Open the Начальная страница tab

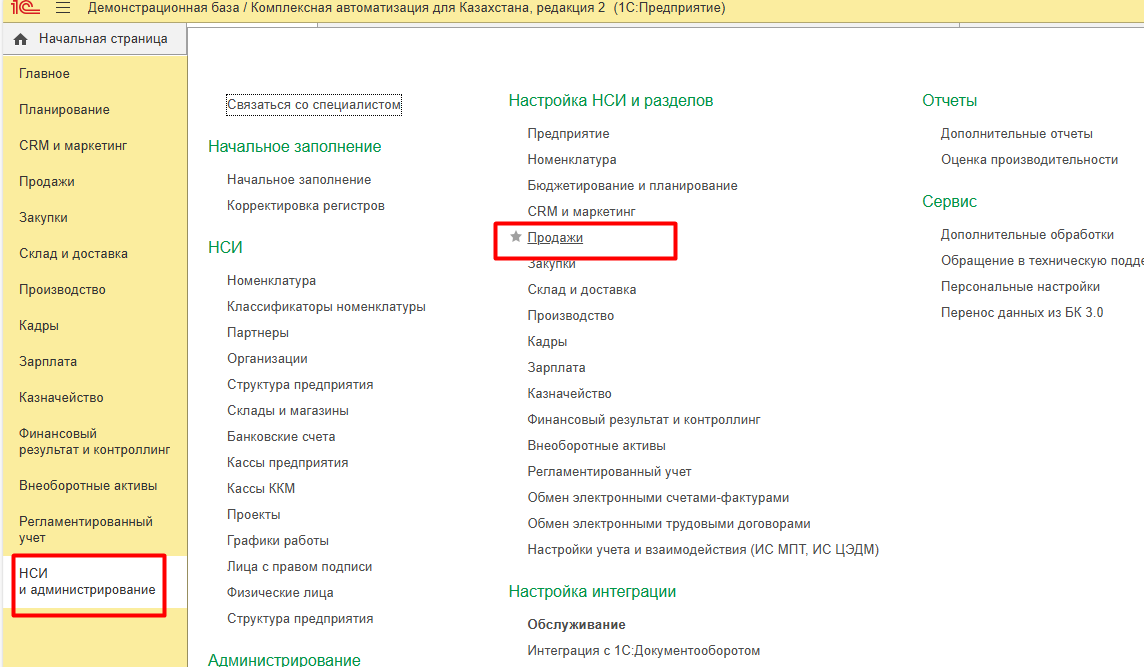102,39
